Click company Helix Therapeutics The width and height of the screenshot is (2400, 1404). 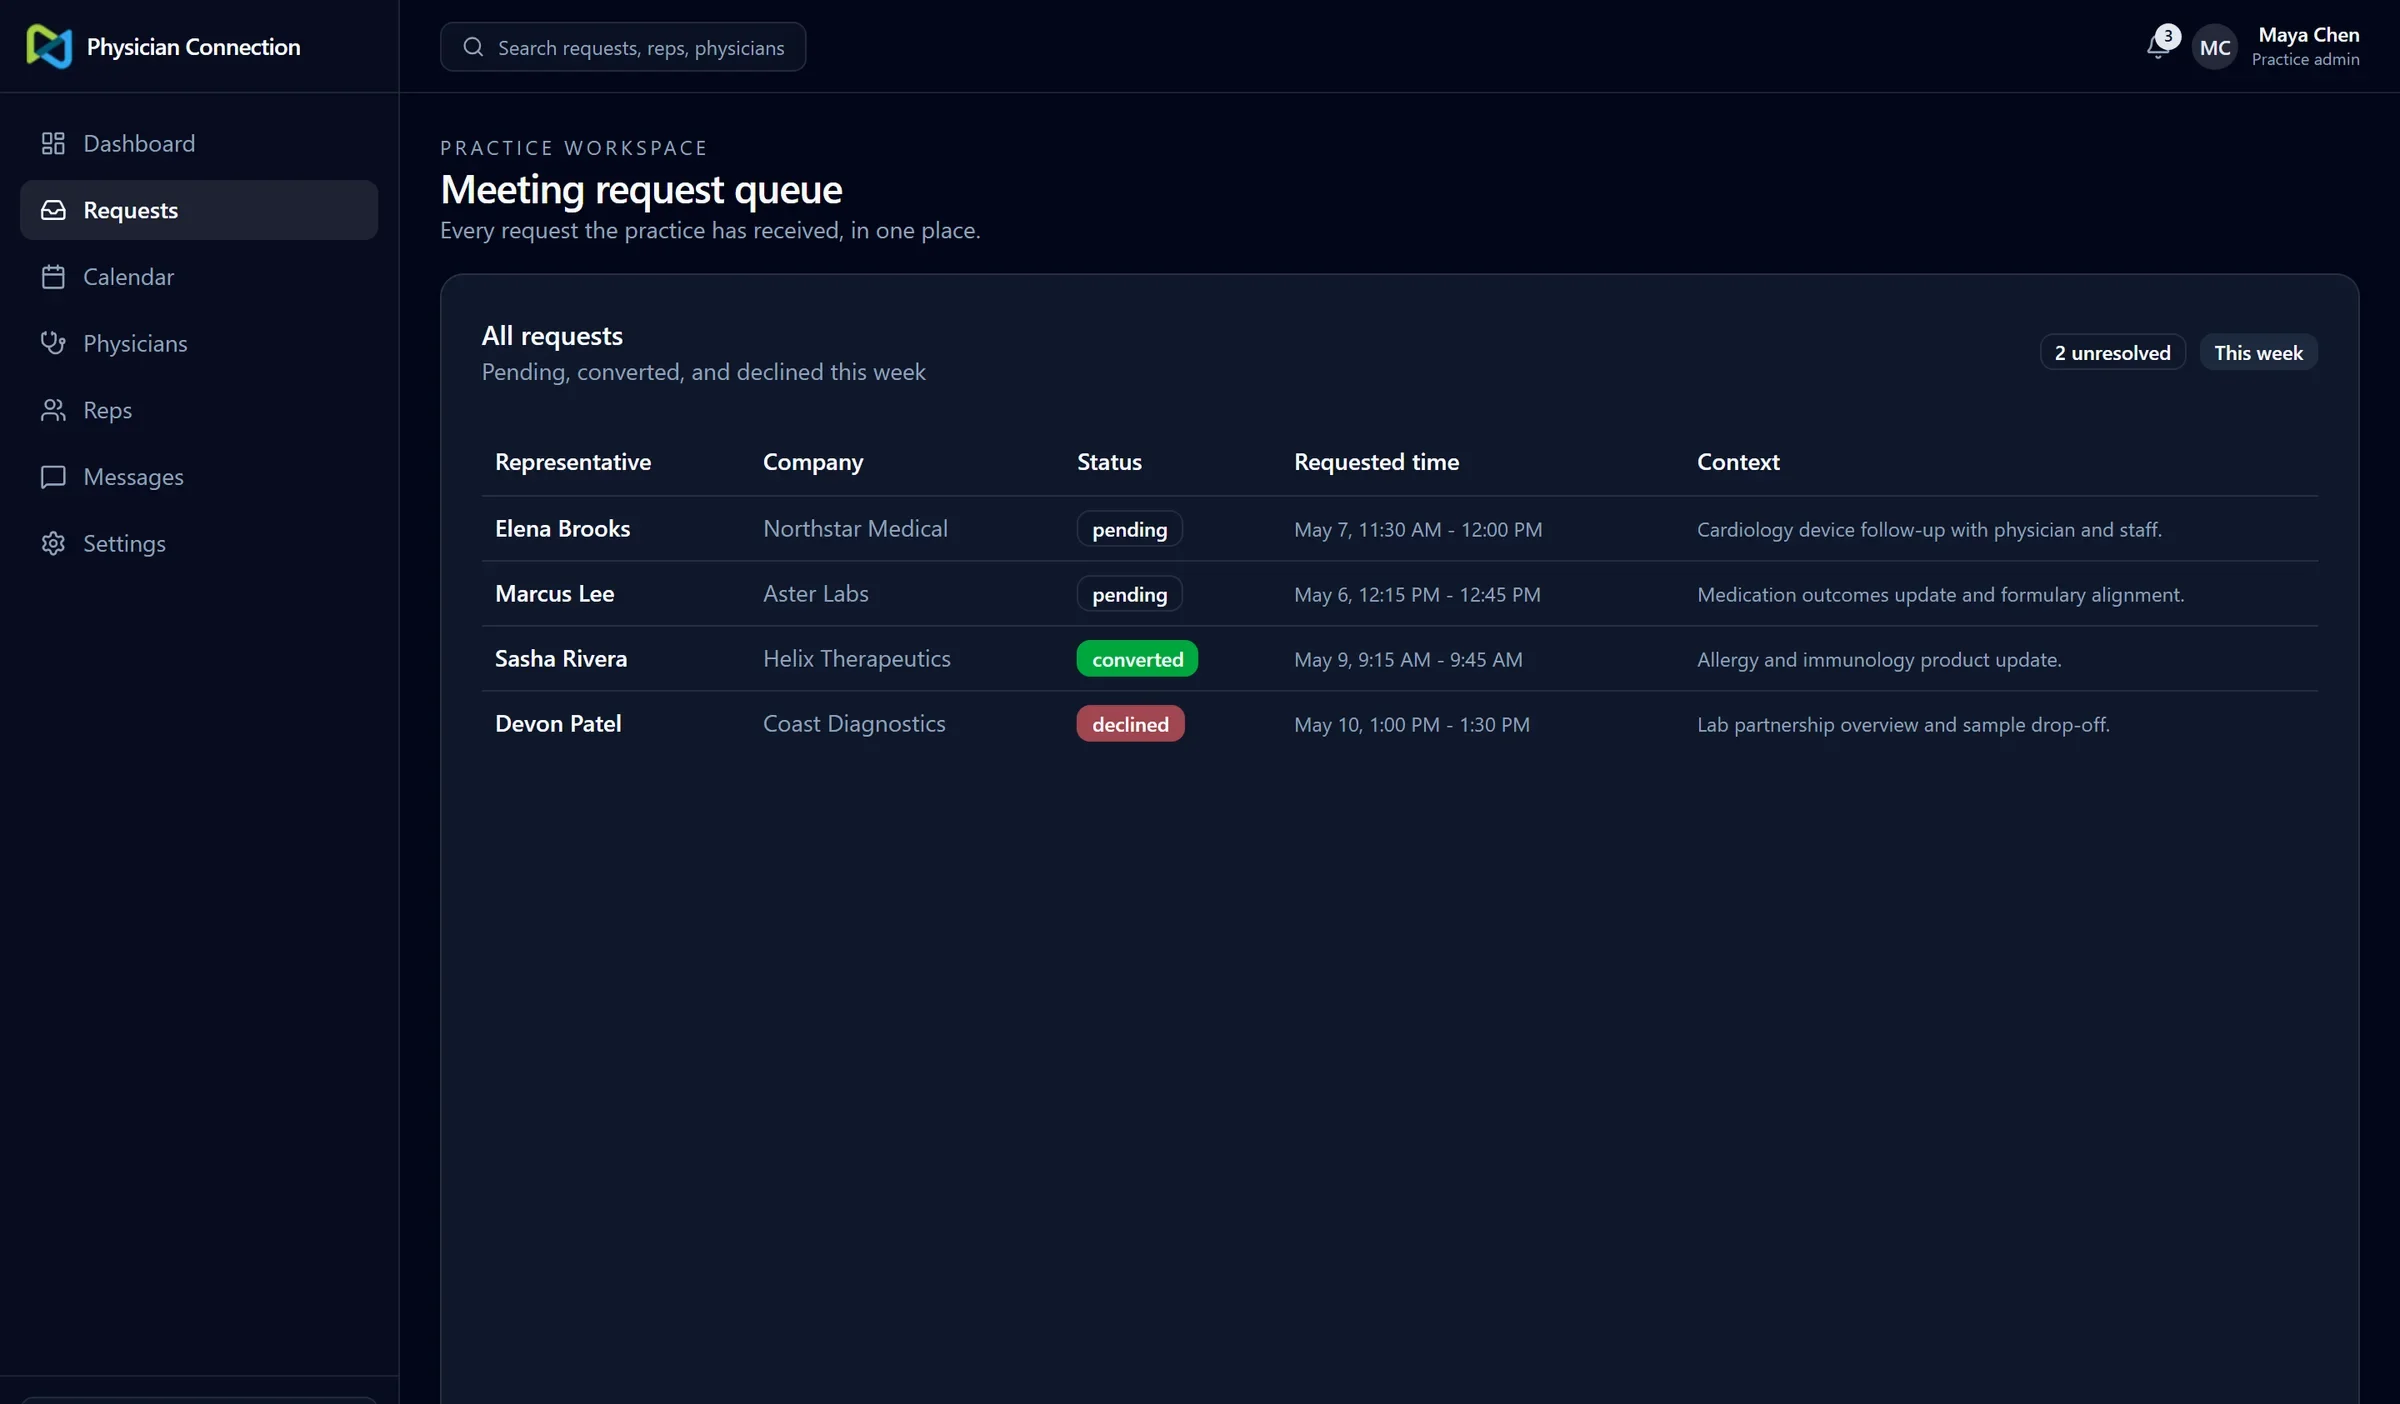[x=856, y=659]
